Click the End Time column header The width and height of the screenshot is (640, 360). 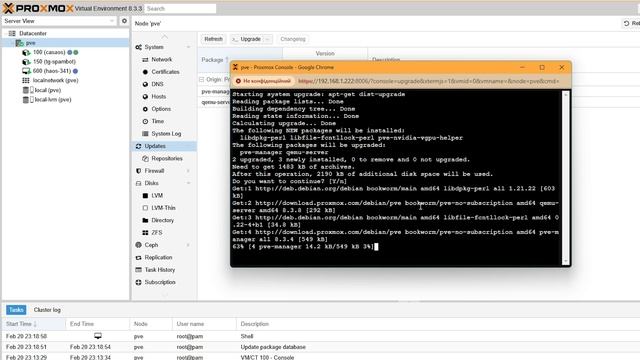click(x=97, y=324)
